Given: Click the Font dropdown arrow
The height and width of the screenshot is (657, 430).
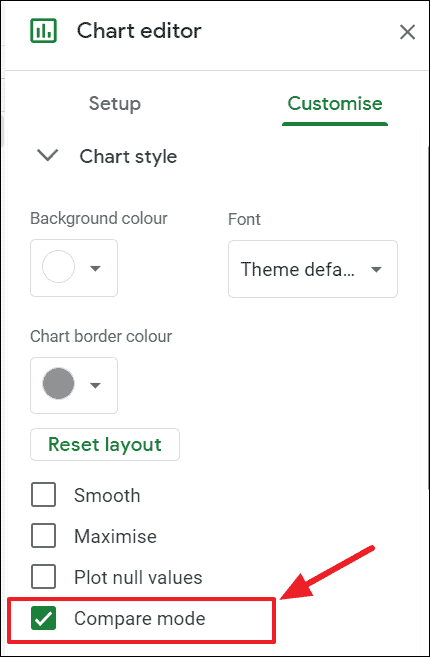Looking at the screenshot, I should coord(376,269).
